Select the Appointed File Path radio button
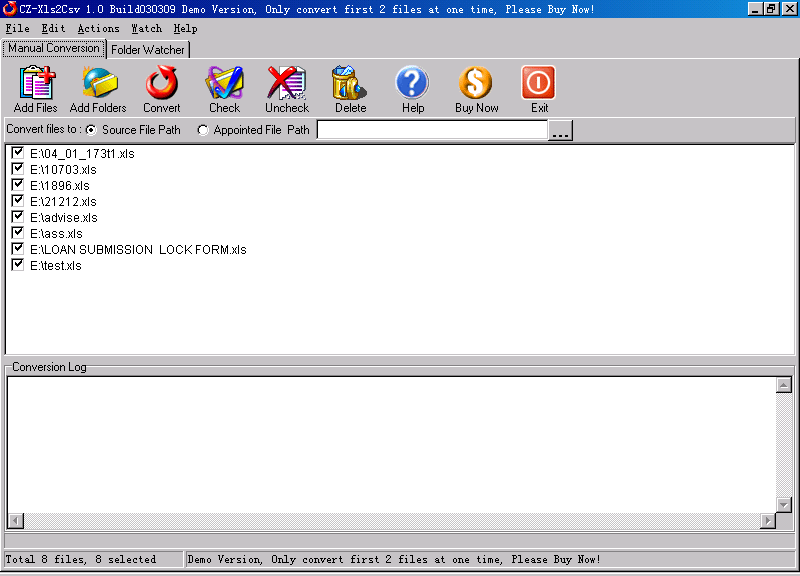Viewport: 800px width, 576px height. pos(203,130)
